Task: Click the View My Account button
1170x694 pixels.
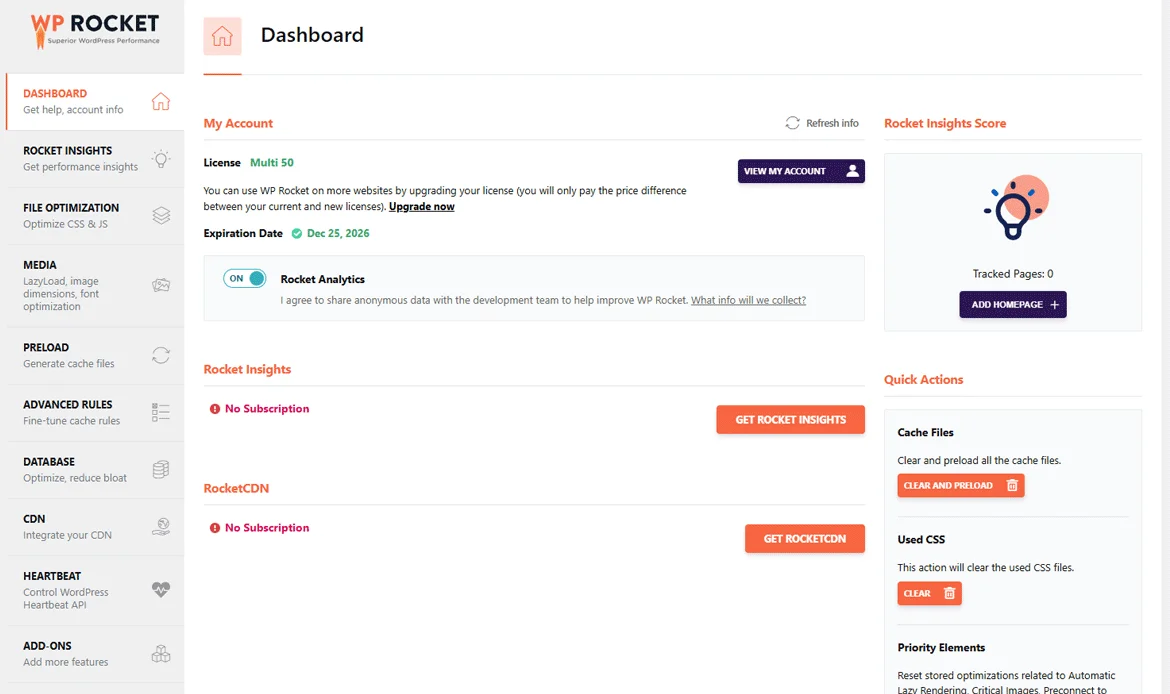Action: pos(801,171)
